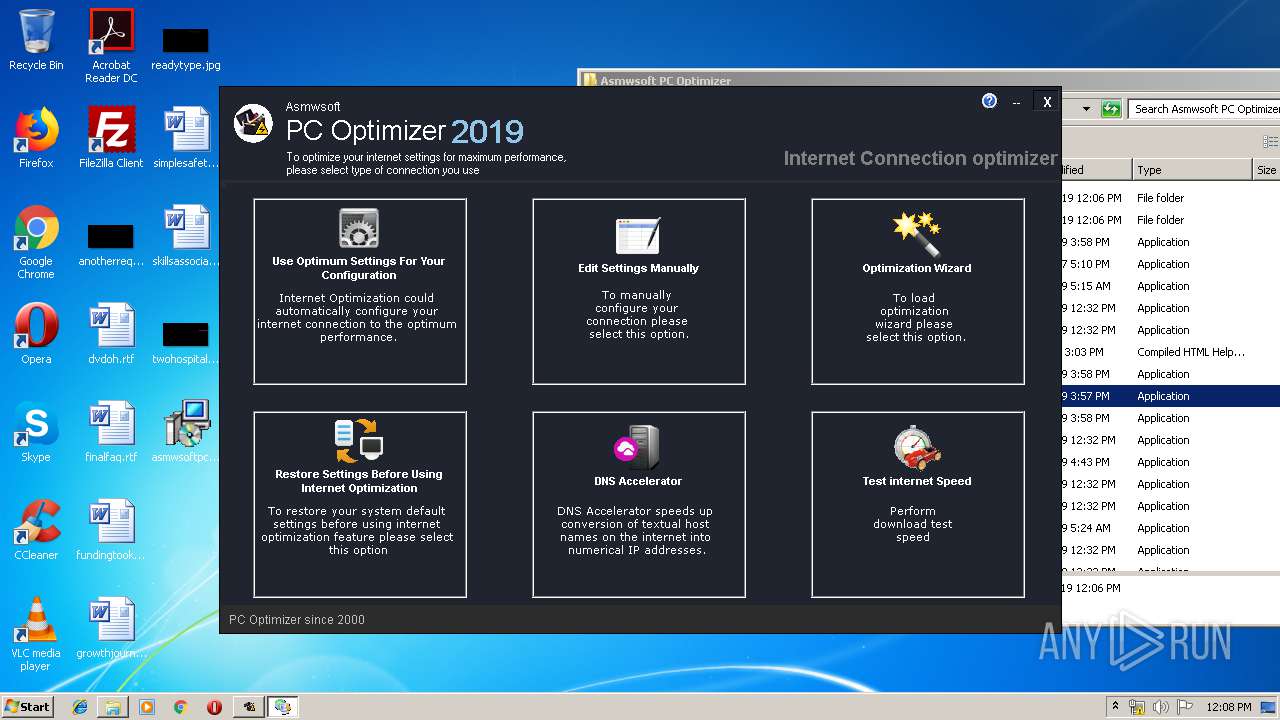Select the Opera desktop shortcut

coord(36,334)
